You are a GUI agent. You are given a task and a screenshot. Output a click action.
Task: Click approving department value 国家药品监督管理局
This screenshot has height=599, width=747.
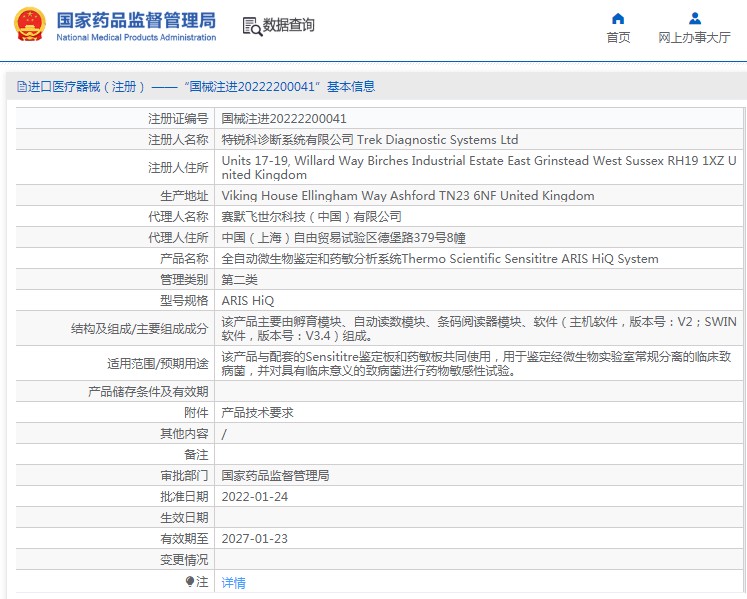(275, 475)
